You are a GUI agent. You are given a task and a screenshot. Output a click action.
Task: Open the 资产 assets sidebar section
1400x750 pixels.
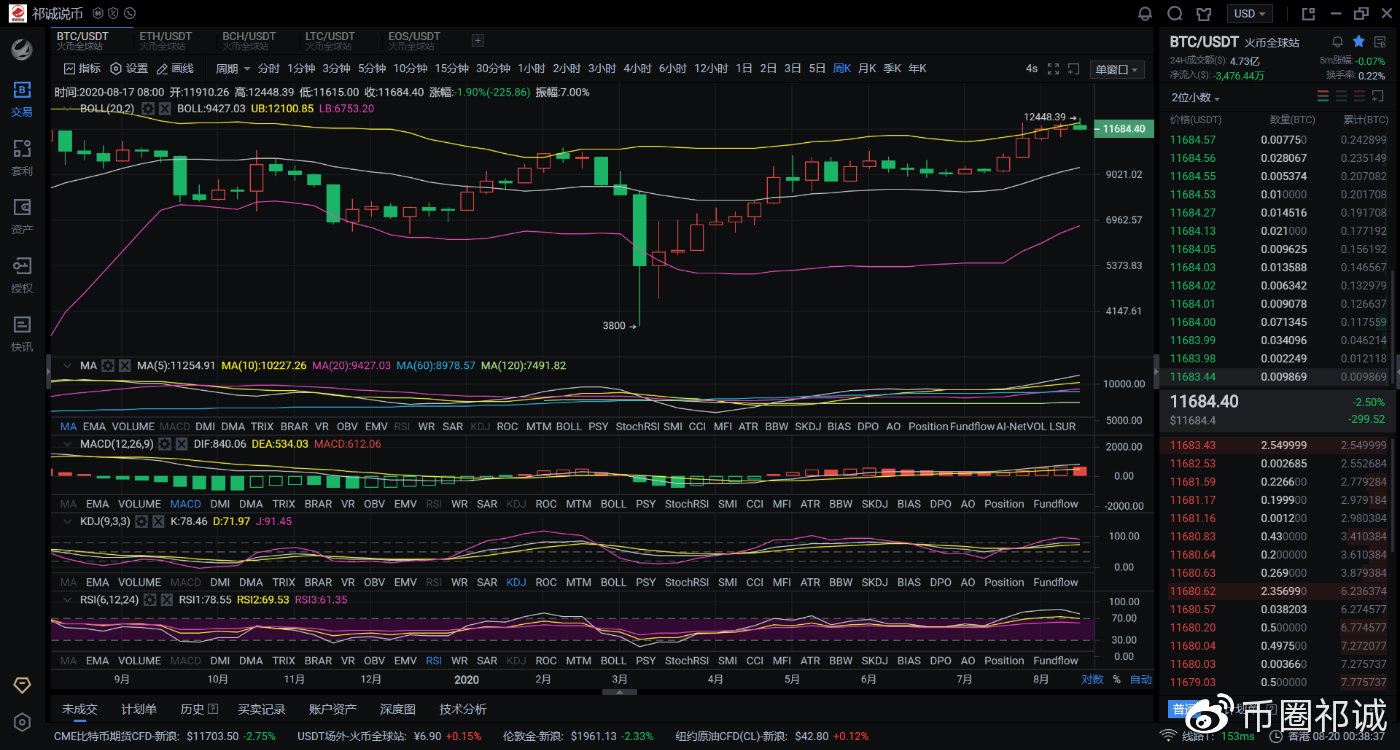pyautogui.click(x=22, y=216)
